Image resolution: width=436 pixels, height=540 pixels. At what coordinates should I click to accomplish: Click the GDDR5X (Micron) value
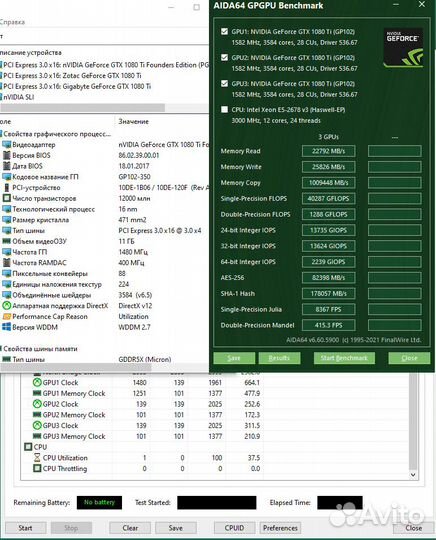click(145, 360)
